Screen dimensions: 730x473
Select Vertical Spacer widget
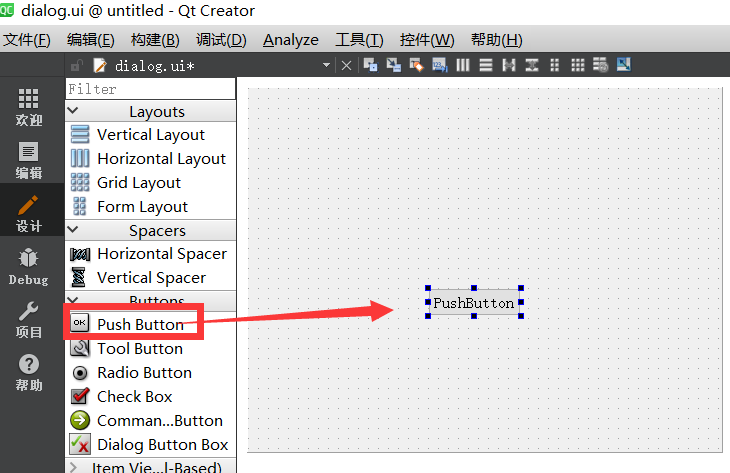(x=151, y=278)
